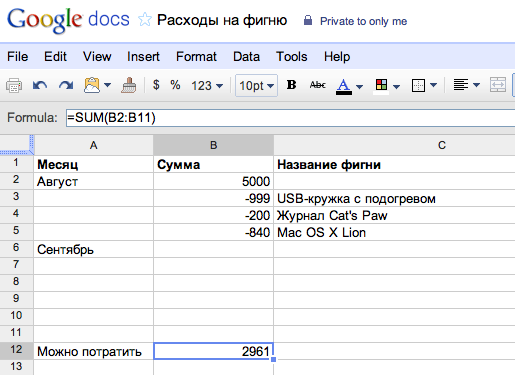515x375 pixels.
Task: Click the text align icon
Action: pos(461,85)
